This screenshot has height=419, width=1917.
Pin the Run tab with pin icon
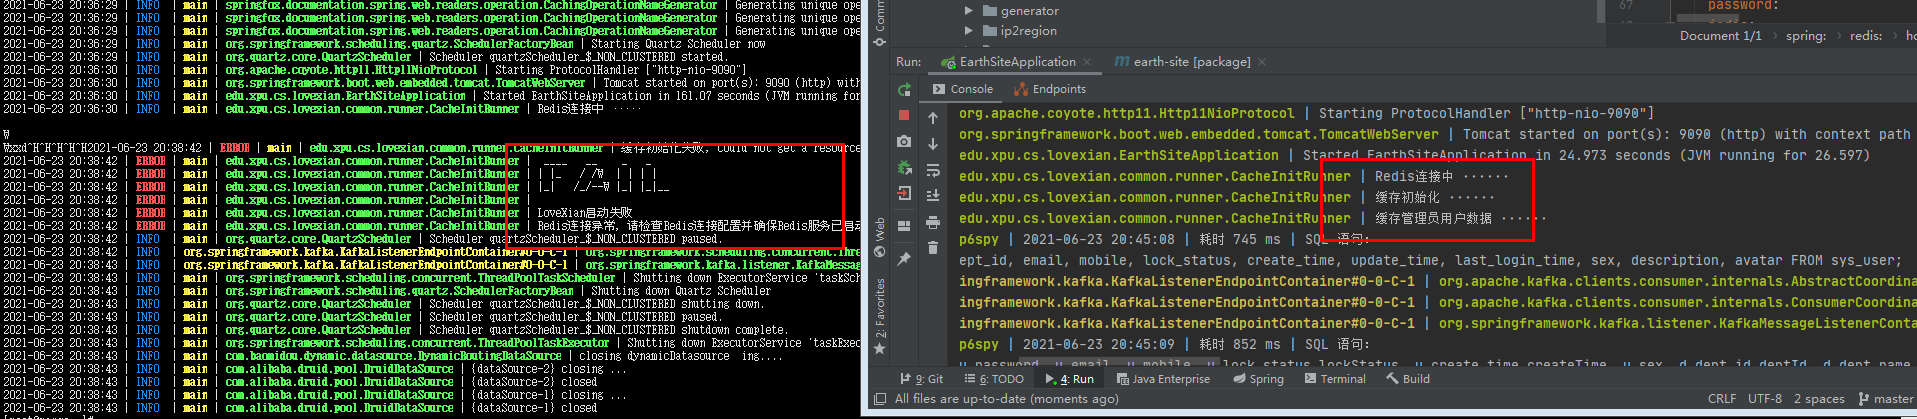pyautogui.click(x=904, y=259)
